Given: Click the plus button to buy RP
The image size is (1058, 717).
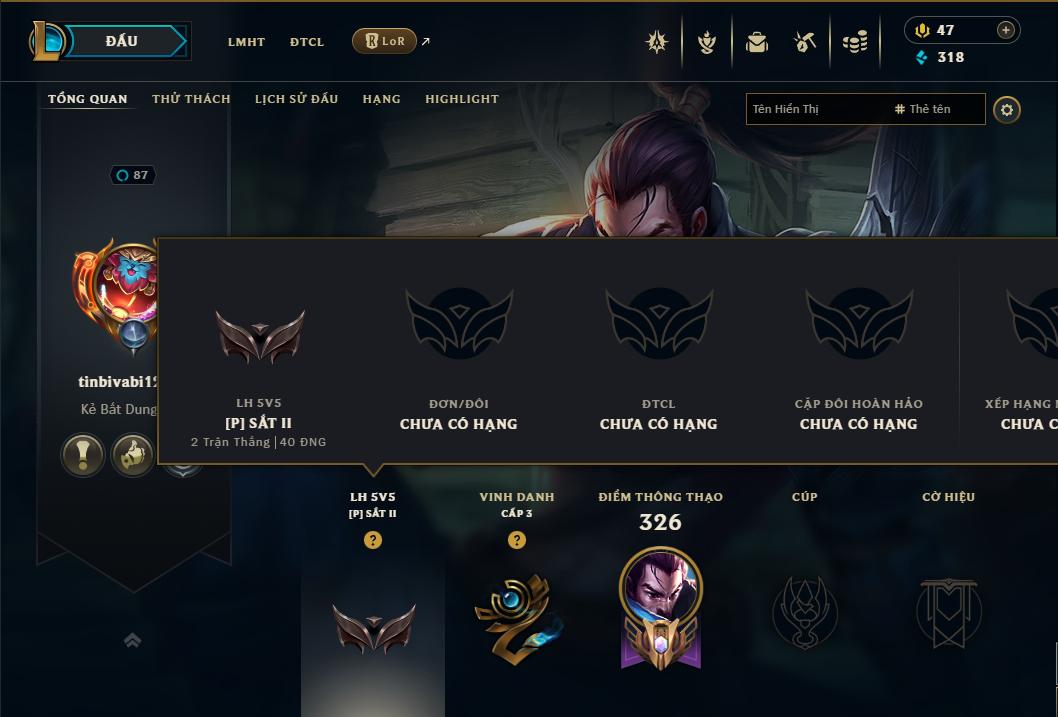Looking at the screenshot, I should (x=1005, y=30).
